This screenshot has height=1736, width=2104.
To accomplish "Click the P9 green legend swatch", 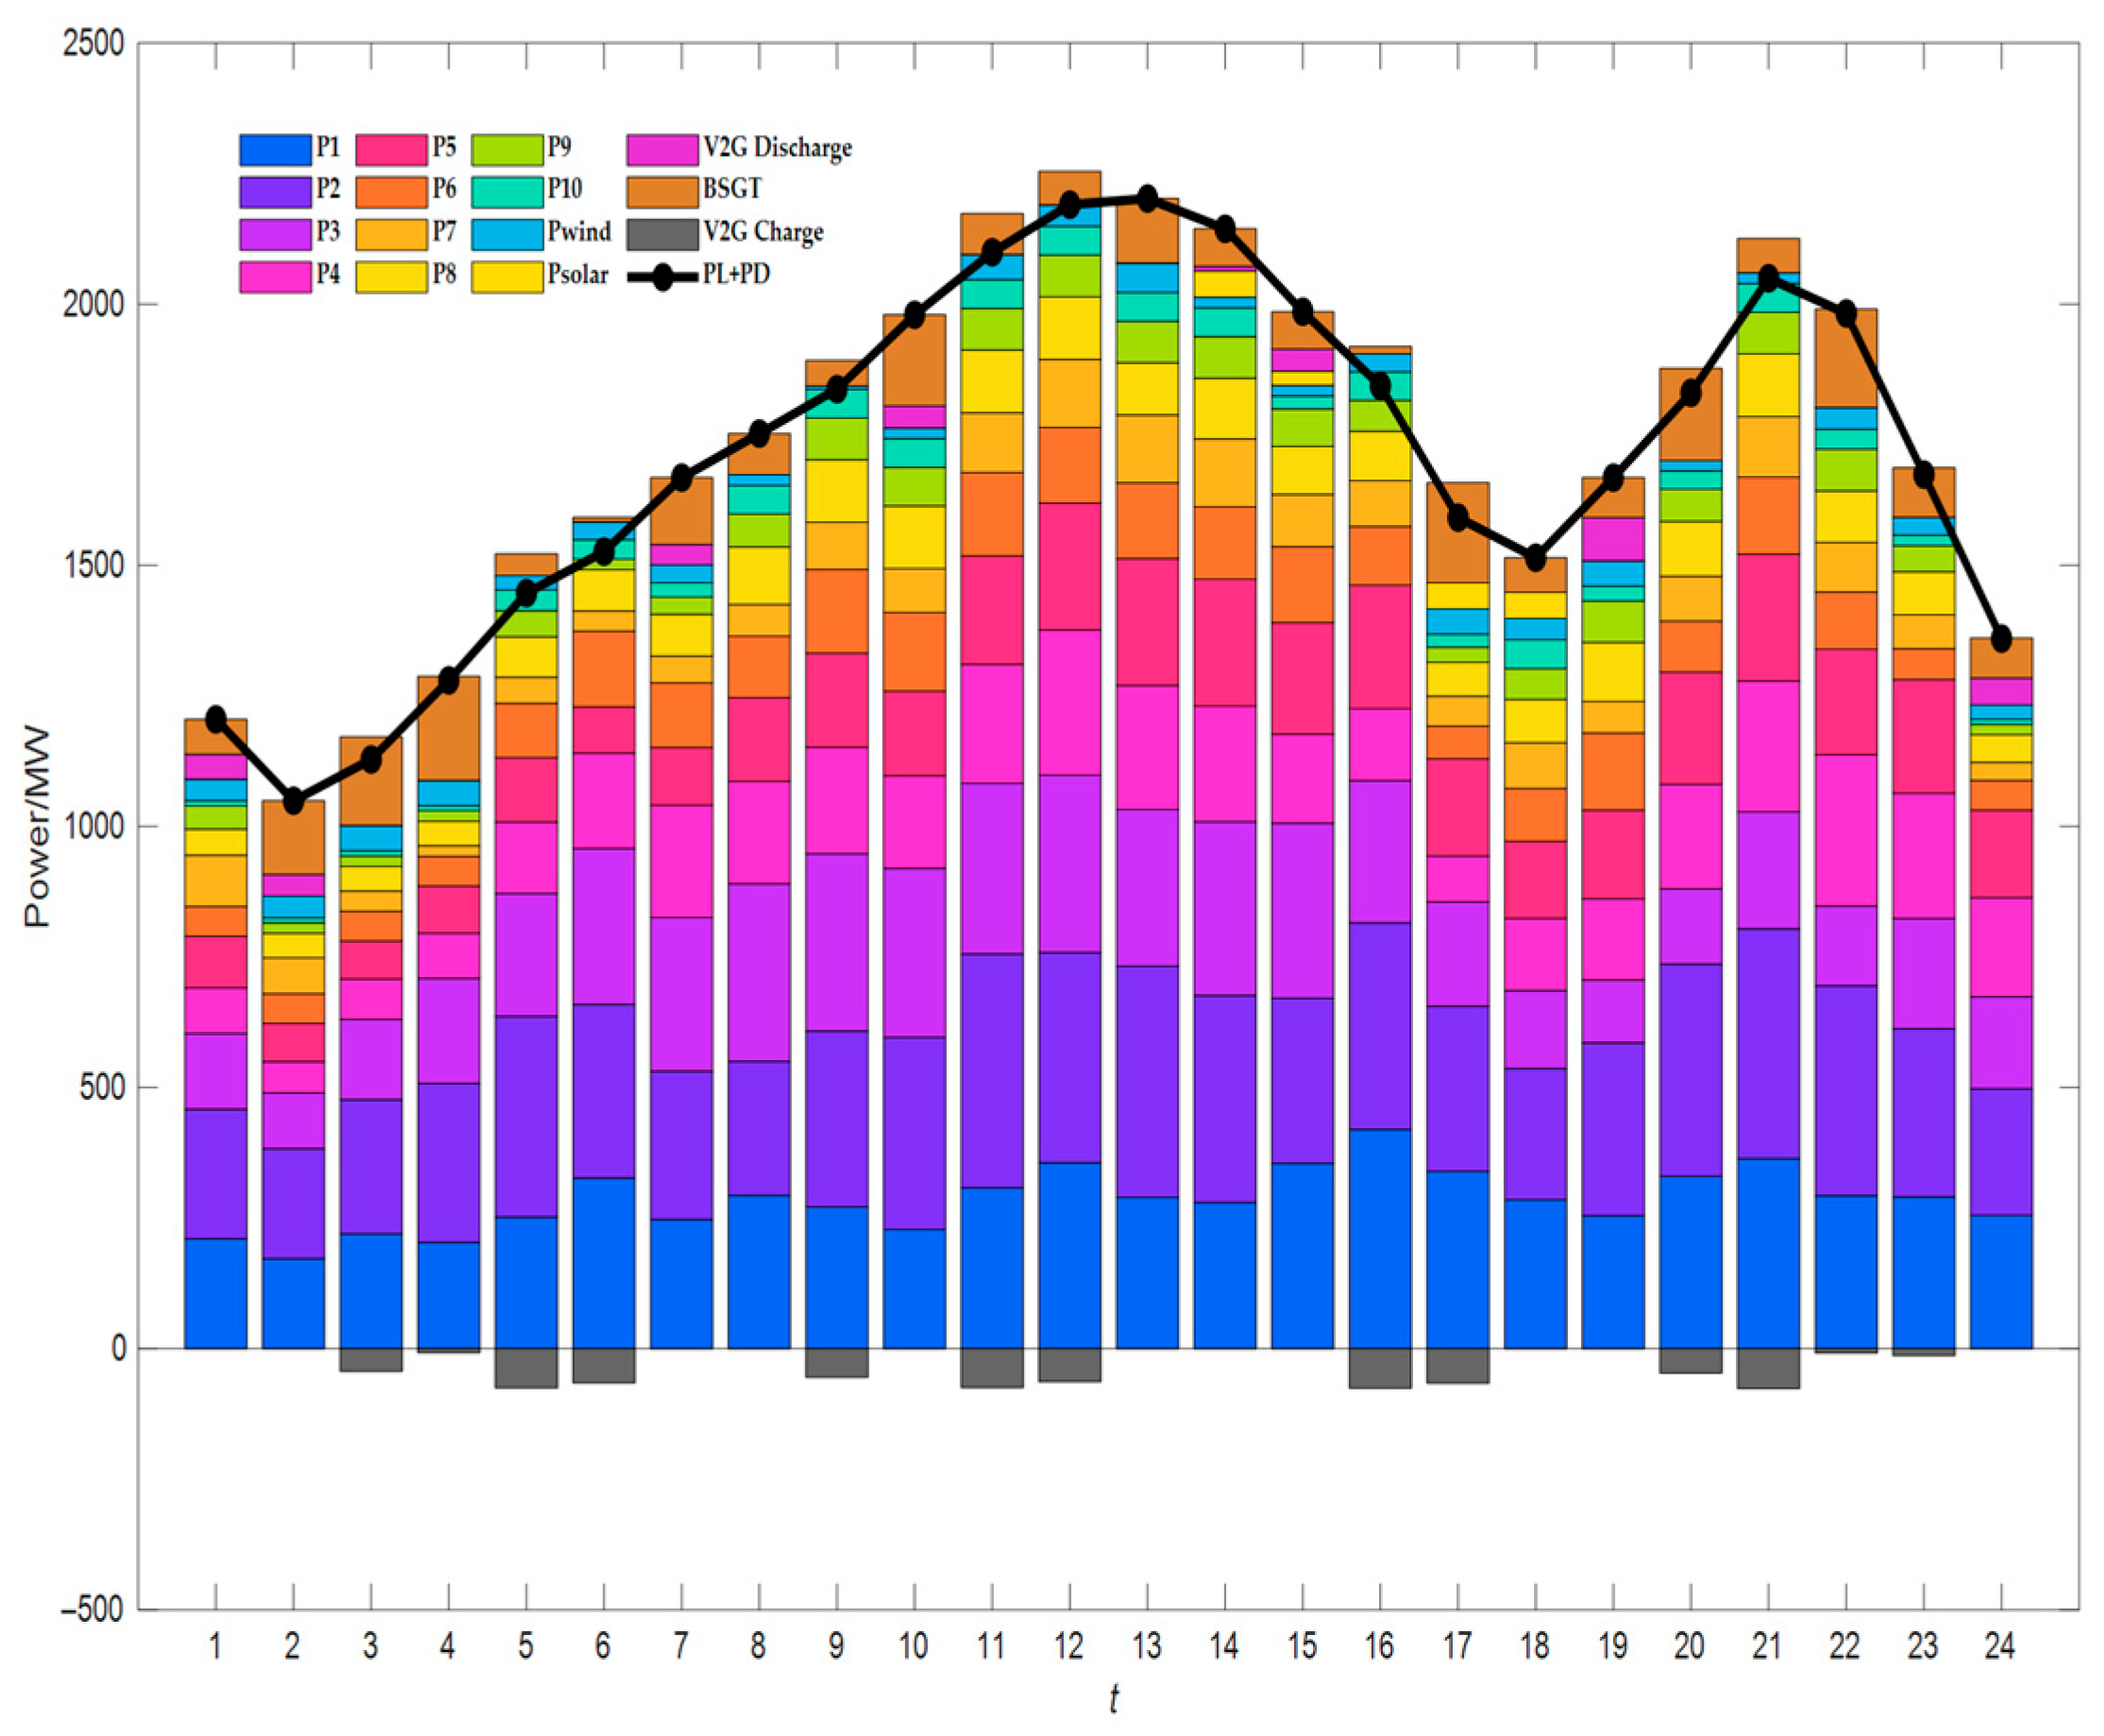I will (x=507, y=149).
